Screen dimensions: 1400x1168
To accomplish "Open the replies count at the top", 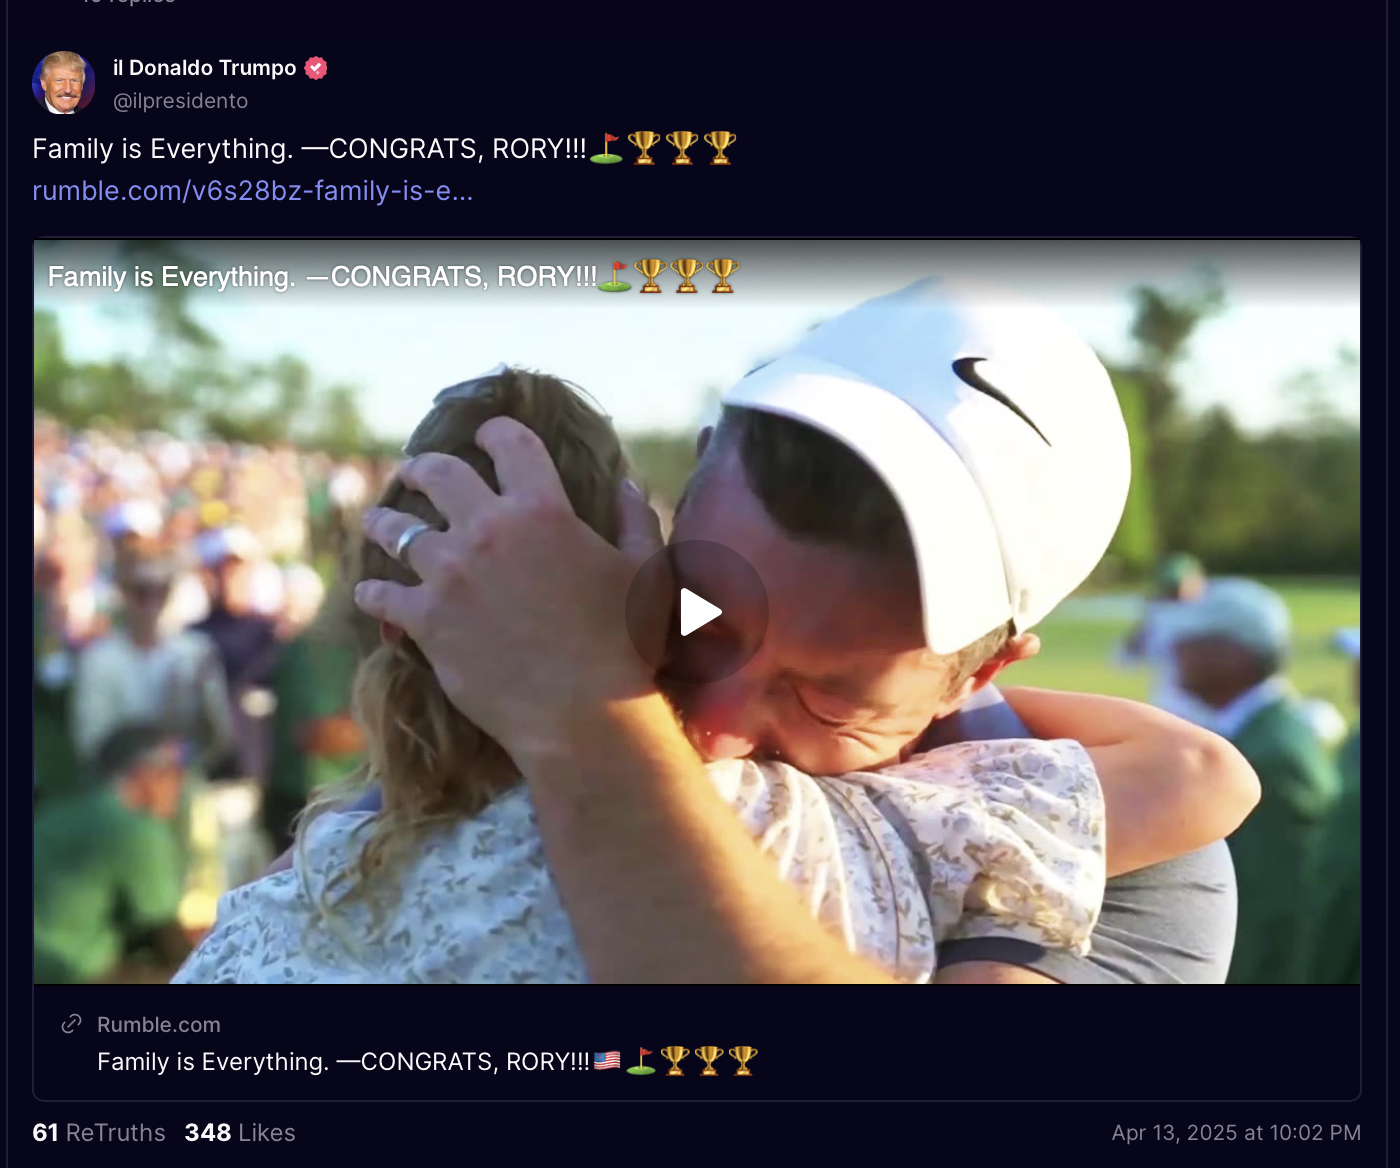I will pyautogui.click(x=128, y=2).
